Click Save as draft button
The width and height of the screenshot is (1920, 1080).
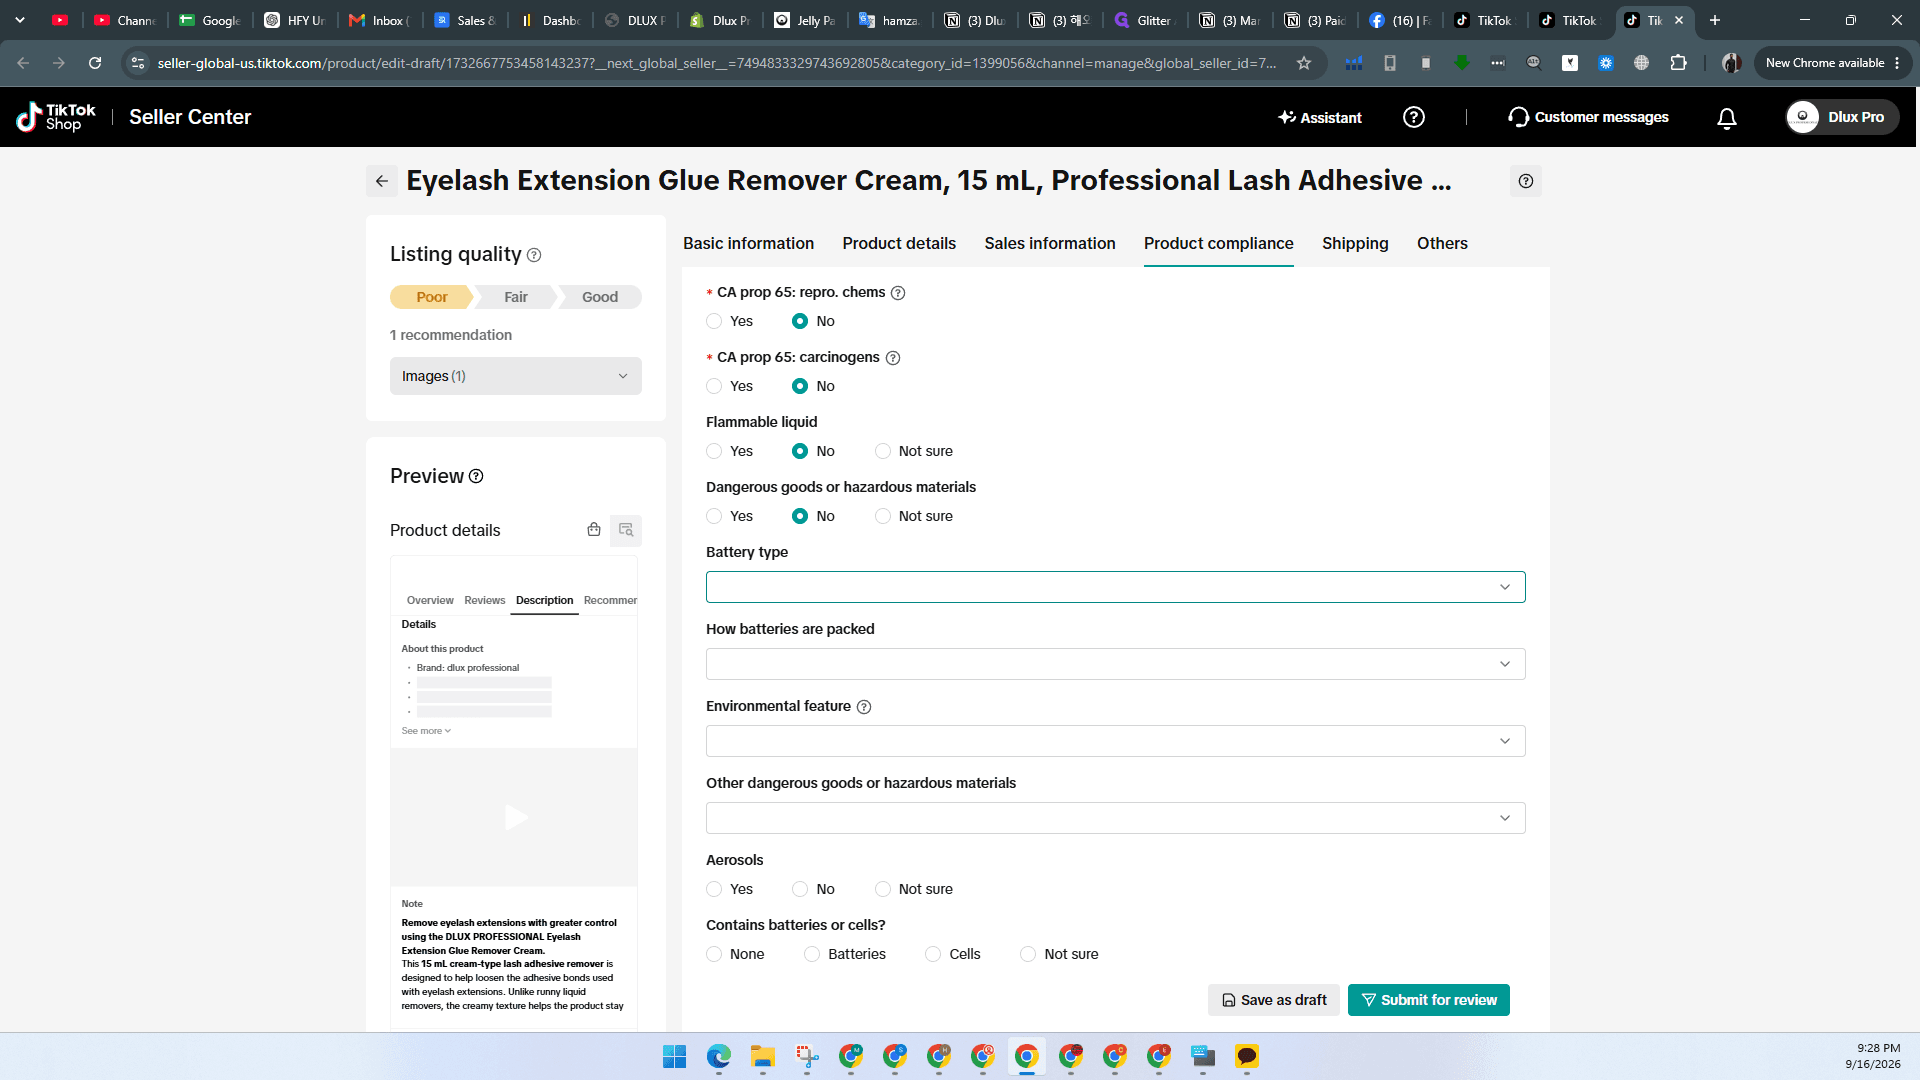pos(1274,1000)
